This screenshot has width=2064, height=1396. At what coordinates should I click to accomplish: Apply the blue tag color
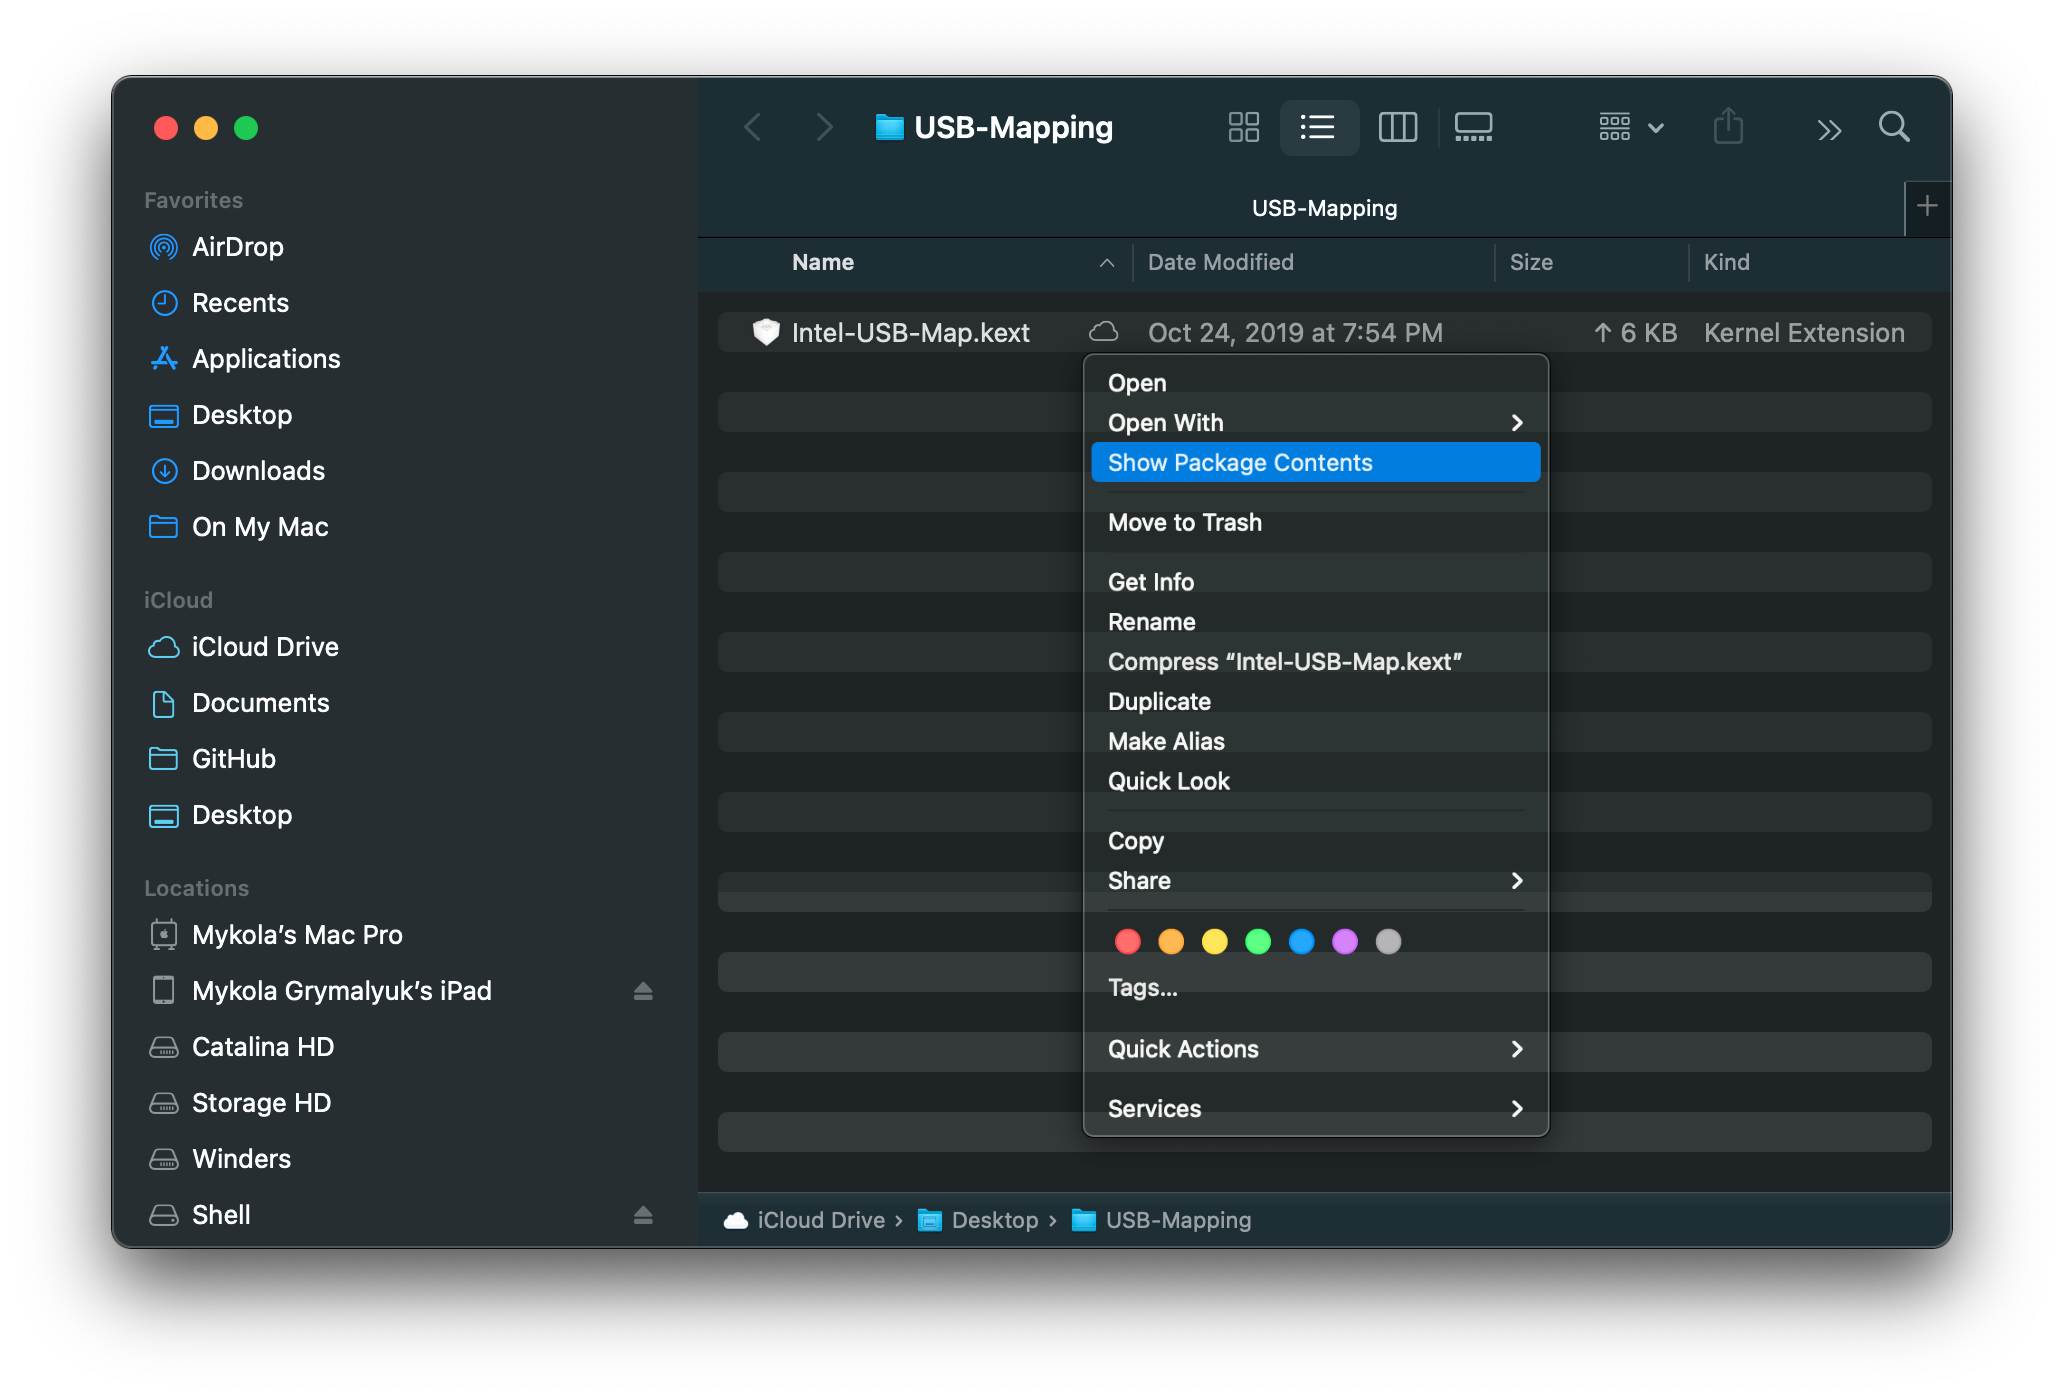1301,941
